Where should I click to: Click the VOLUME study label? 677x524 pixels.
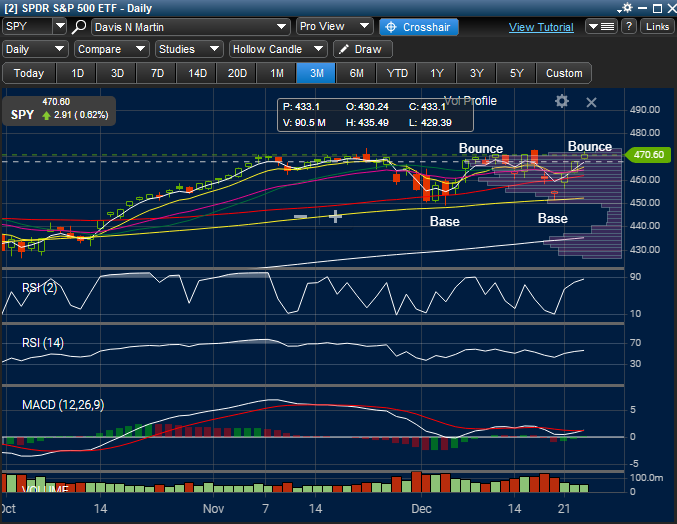[45, 489]
